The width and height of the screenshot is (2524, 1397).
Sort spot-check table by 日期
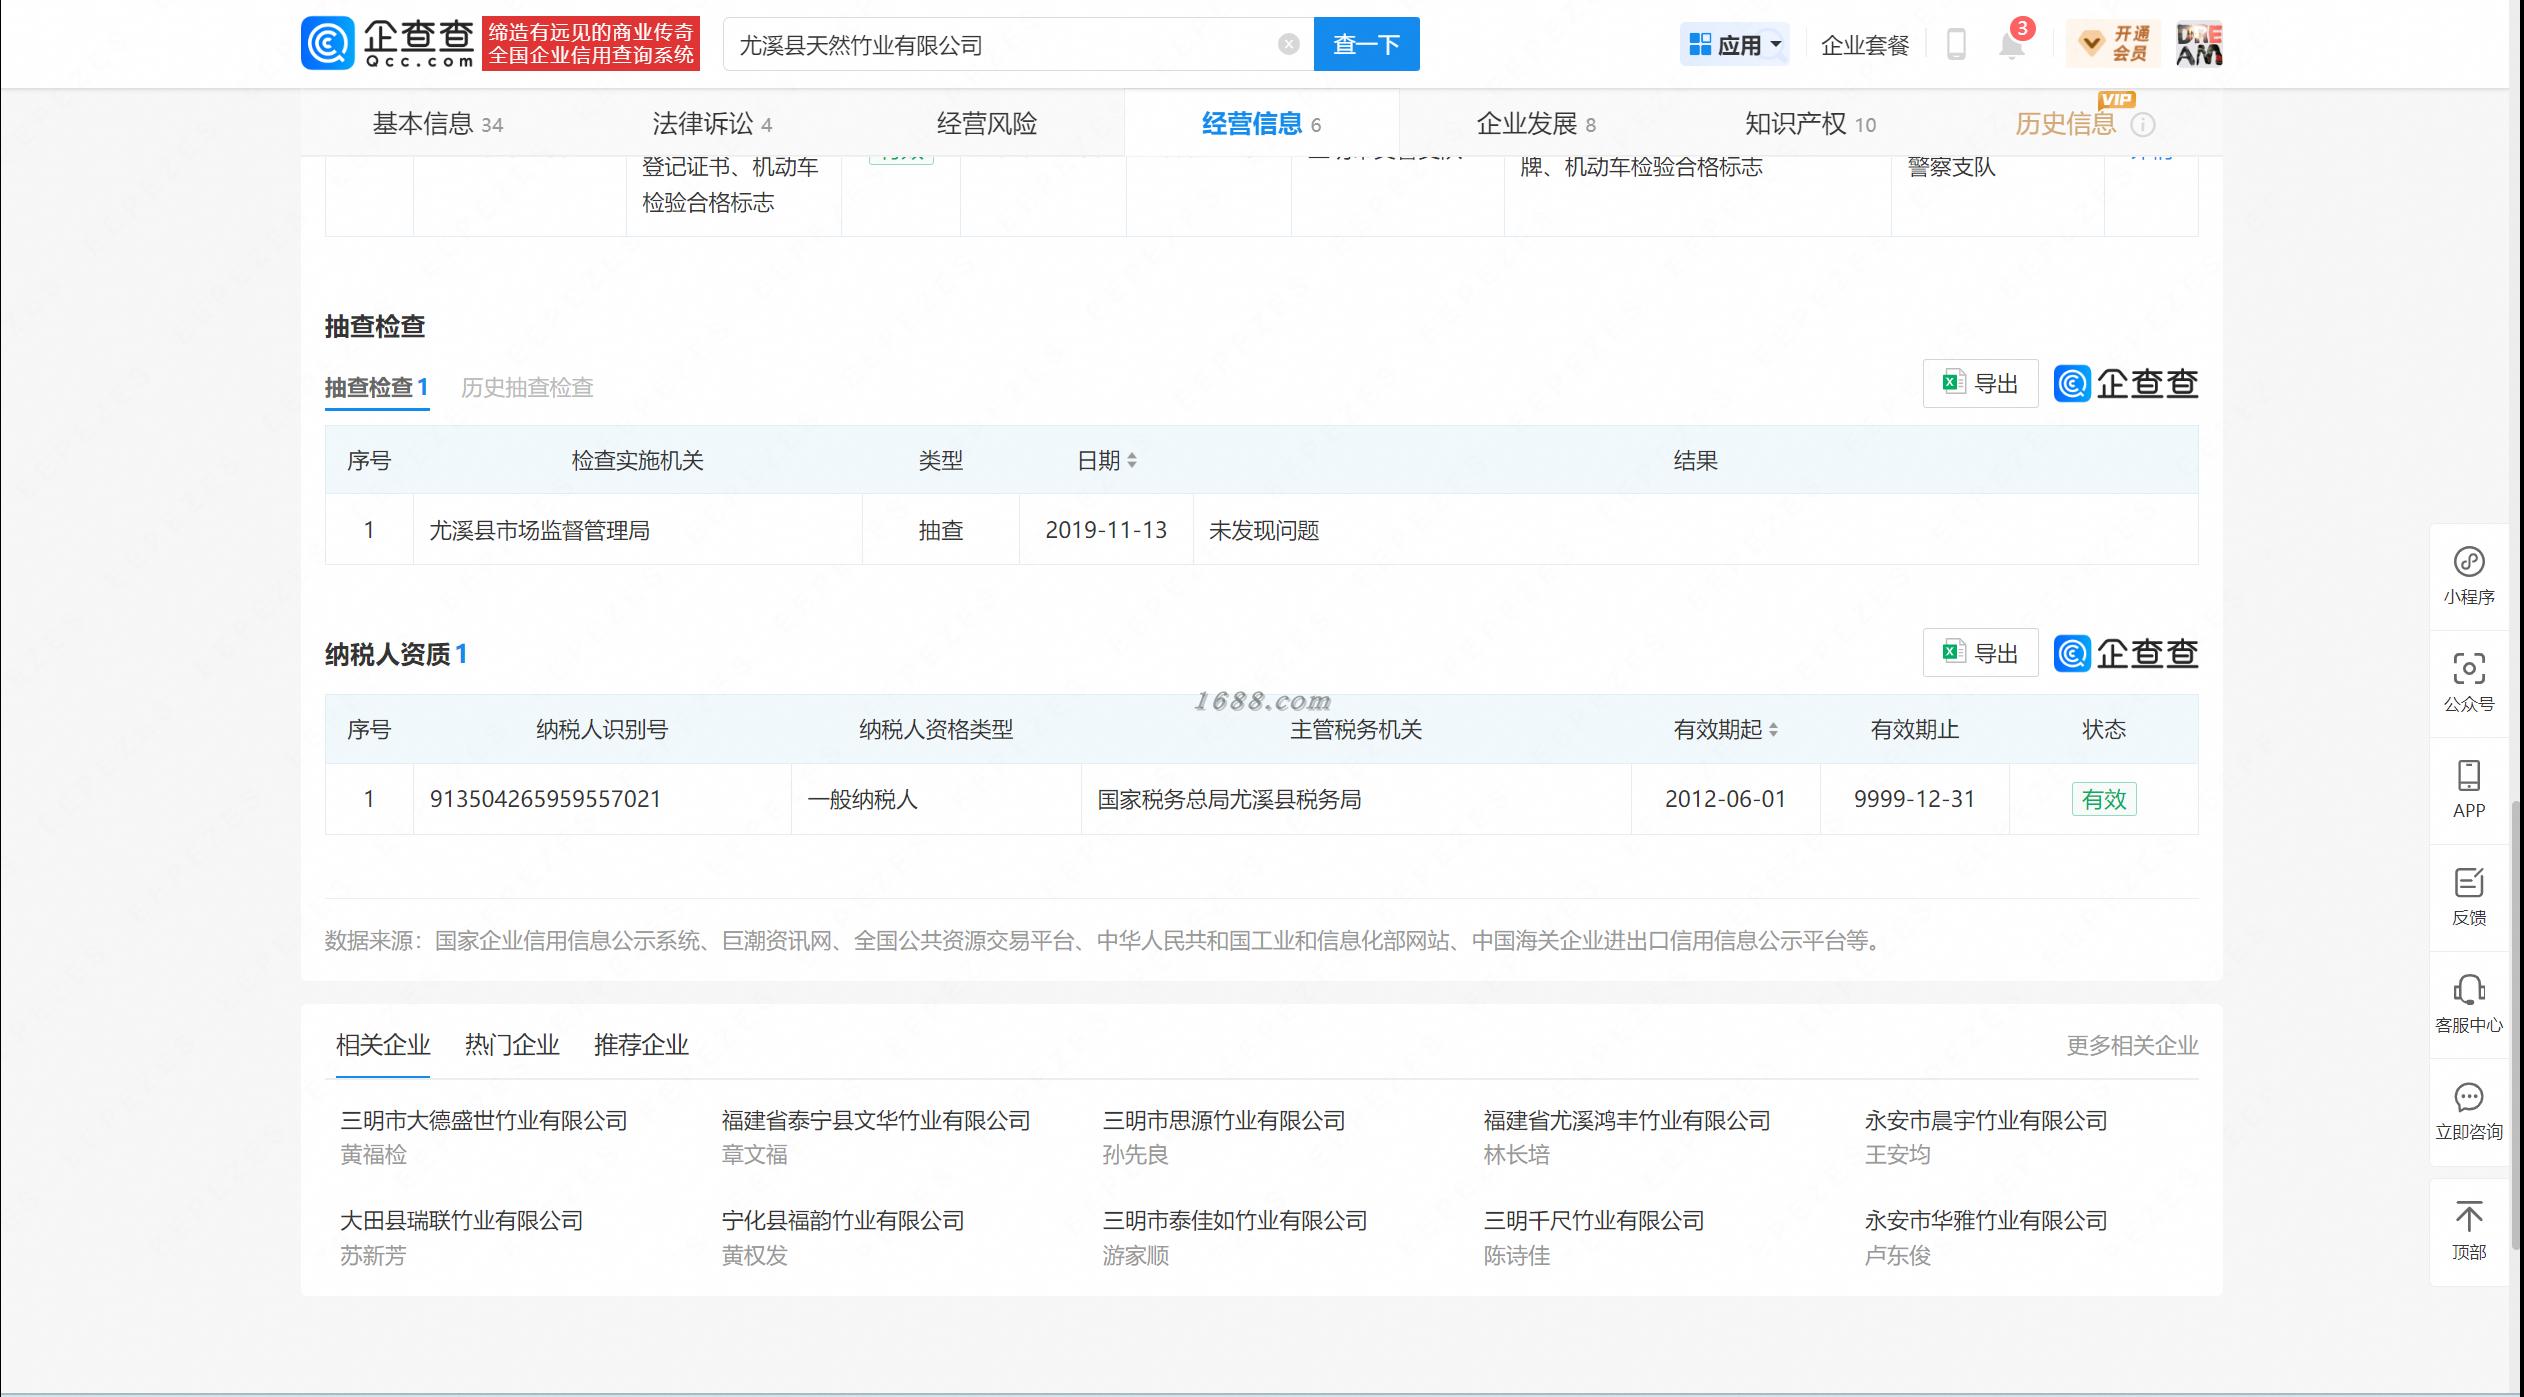1132,461
